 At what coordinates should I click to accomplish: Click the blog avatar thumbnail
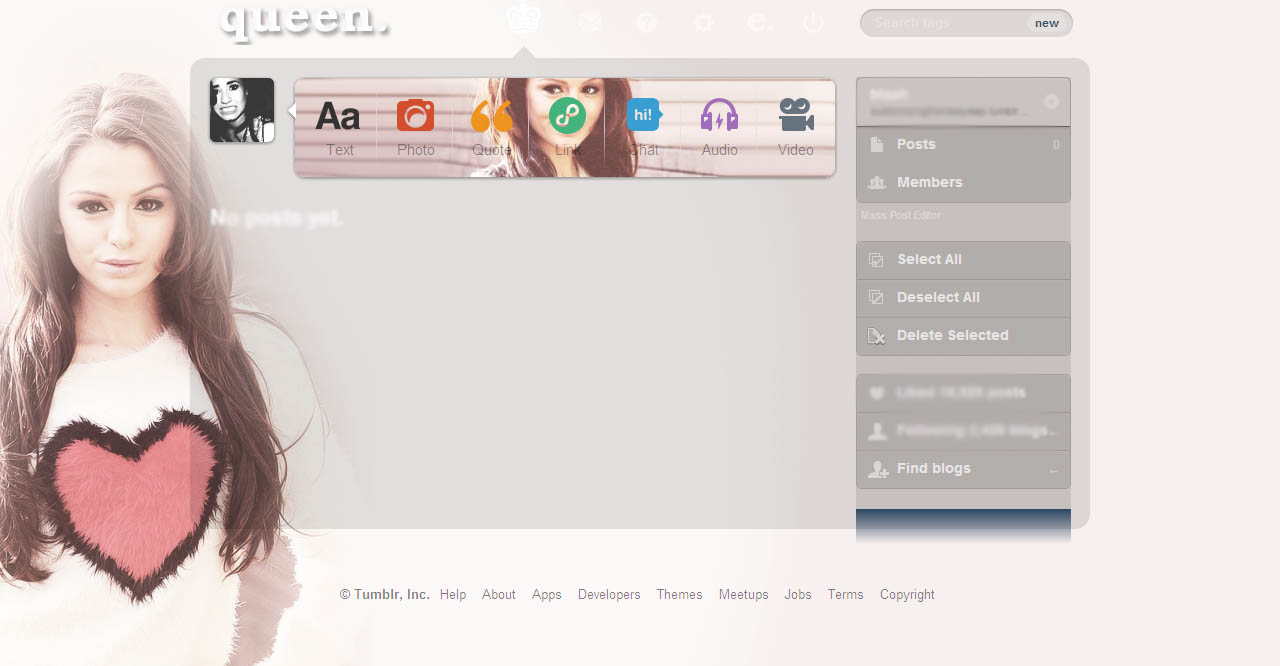click(242, 110)
